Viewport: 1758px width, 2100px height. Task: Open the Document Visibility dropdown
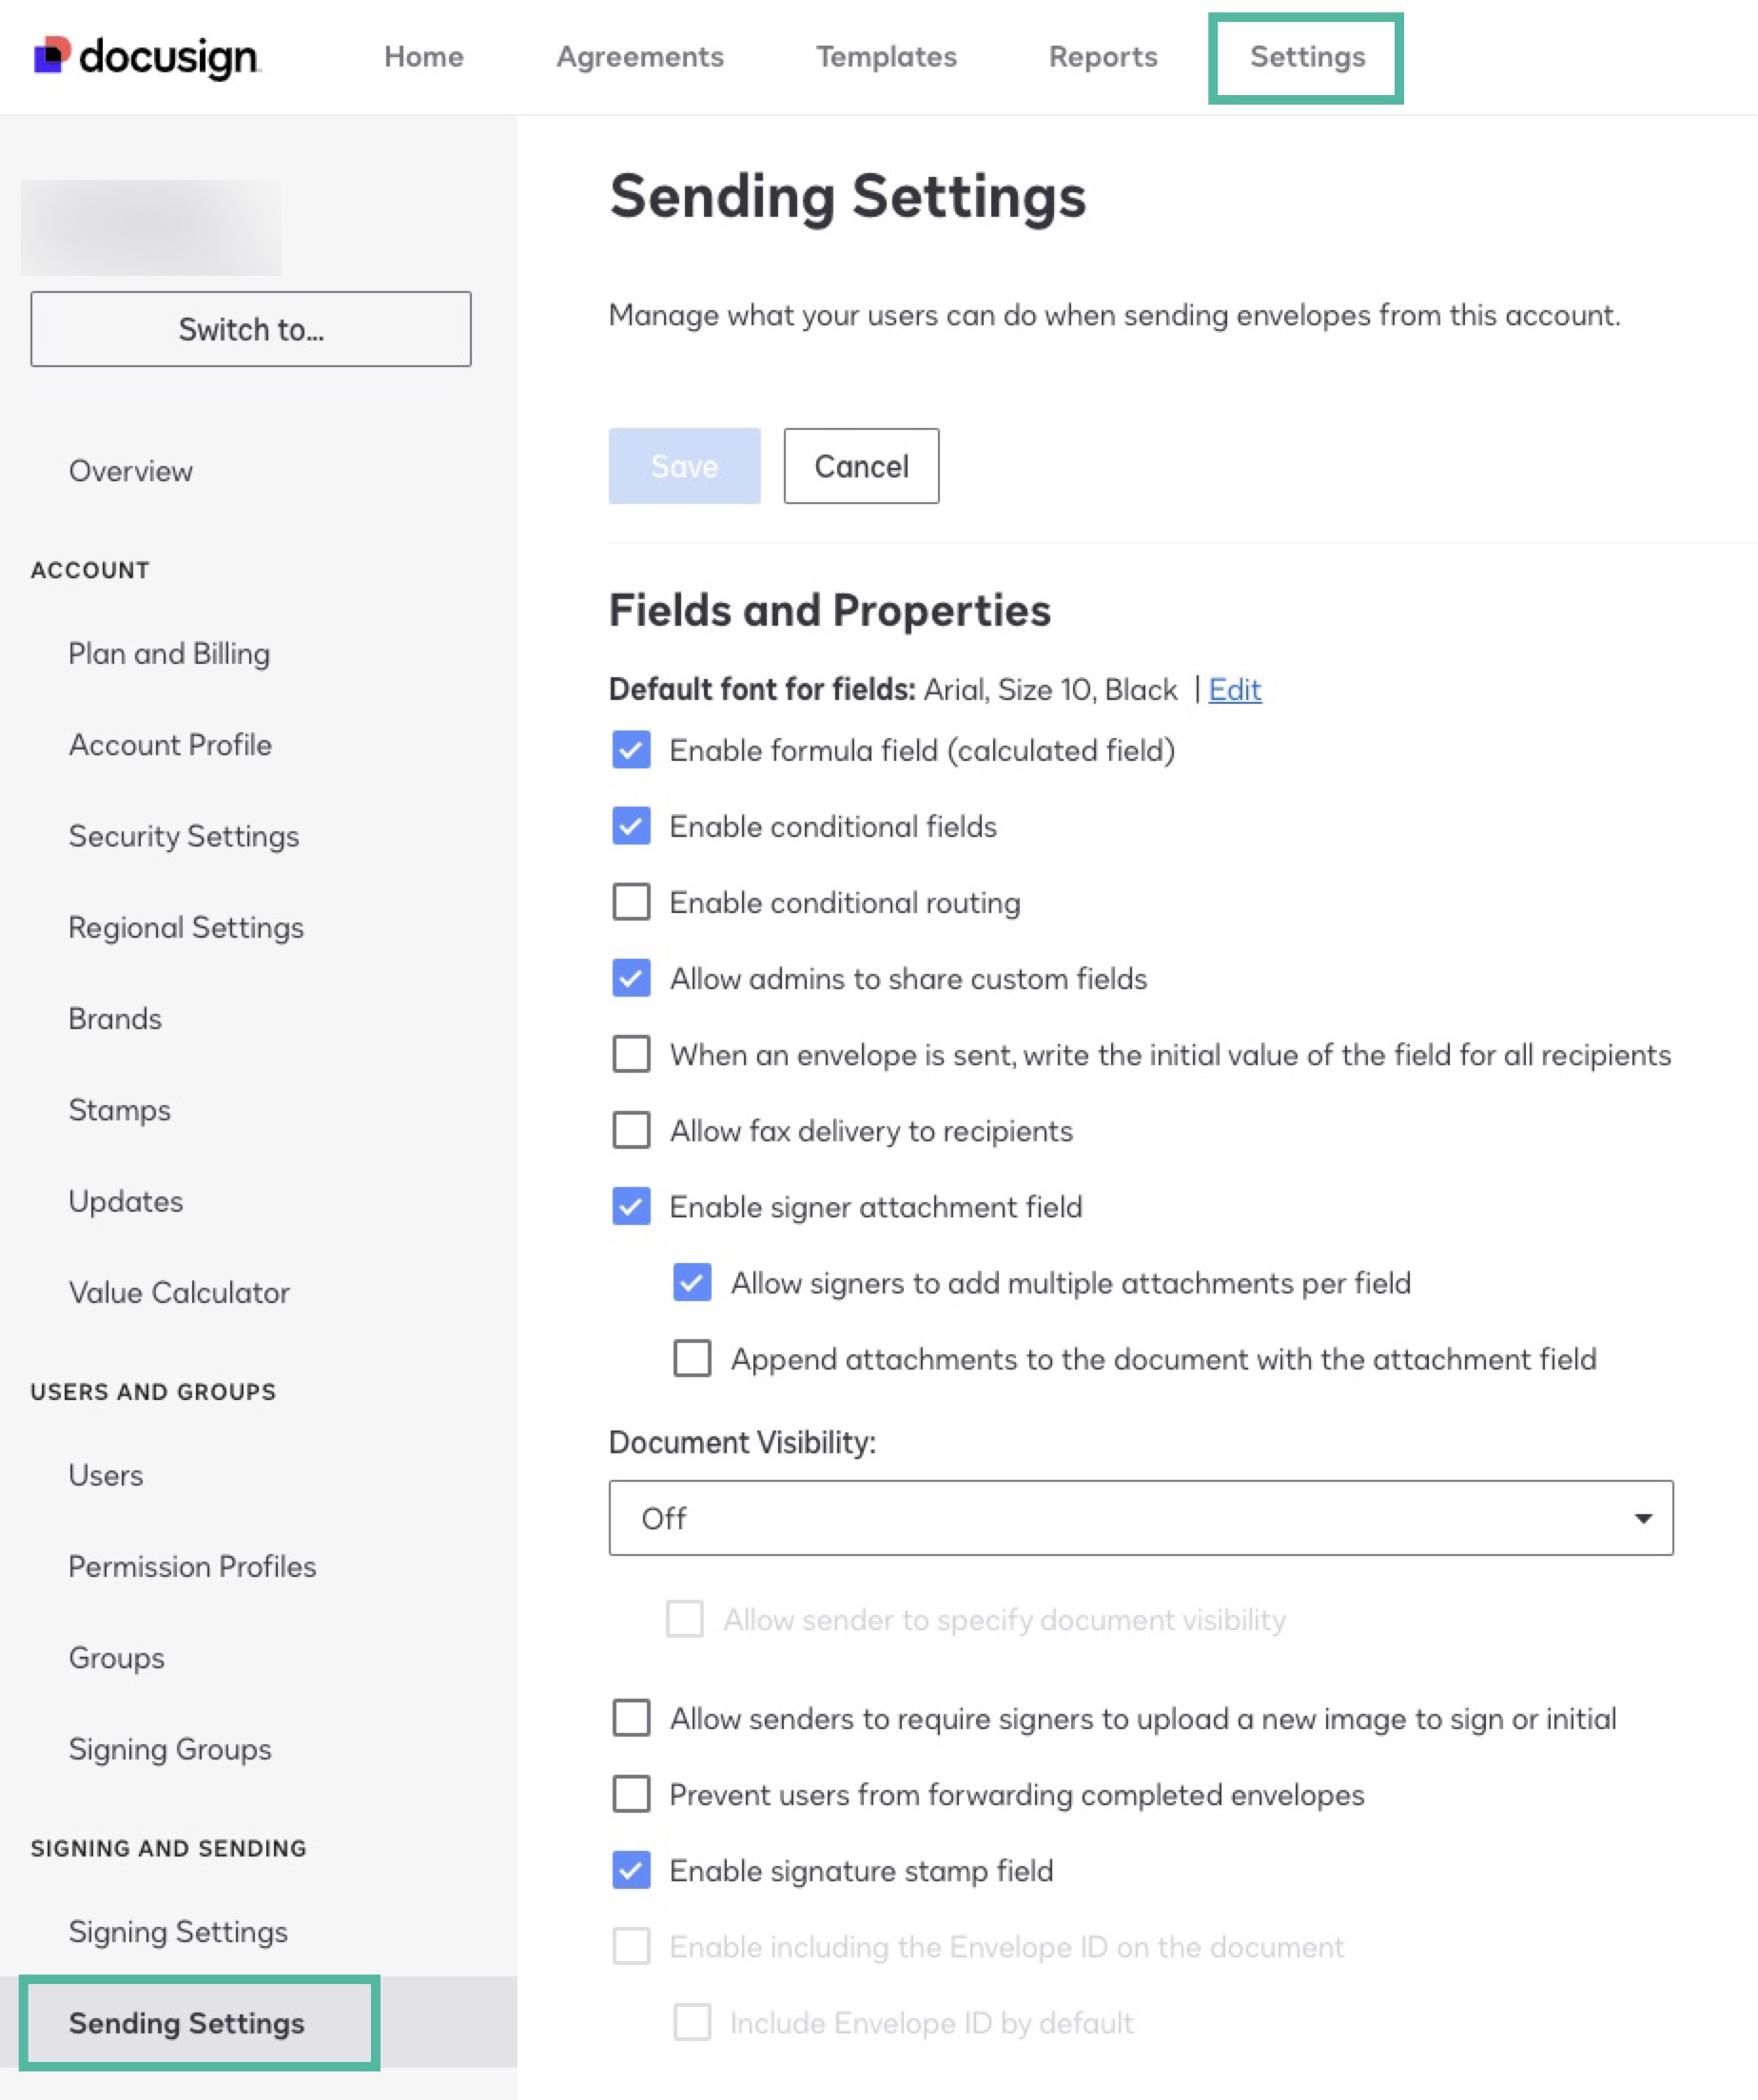pyautogui.click(x=1139, y=1518)
